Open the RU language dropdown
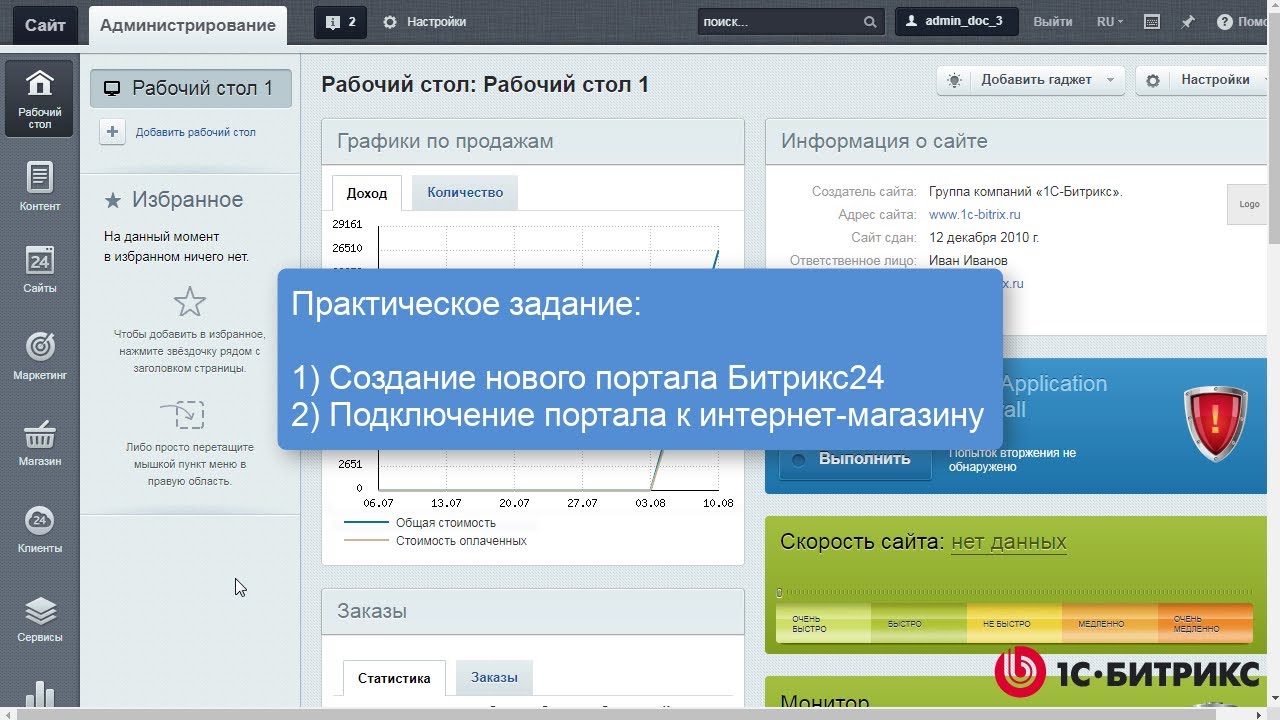Screen dimensions: 1280x720 tap(1110, 22)
